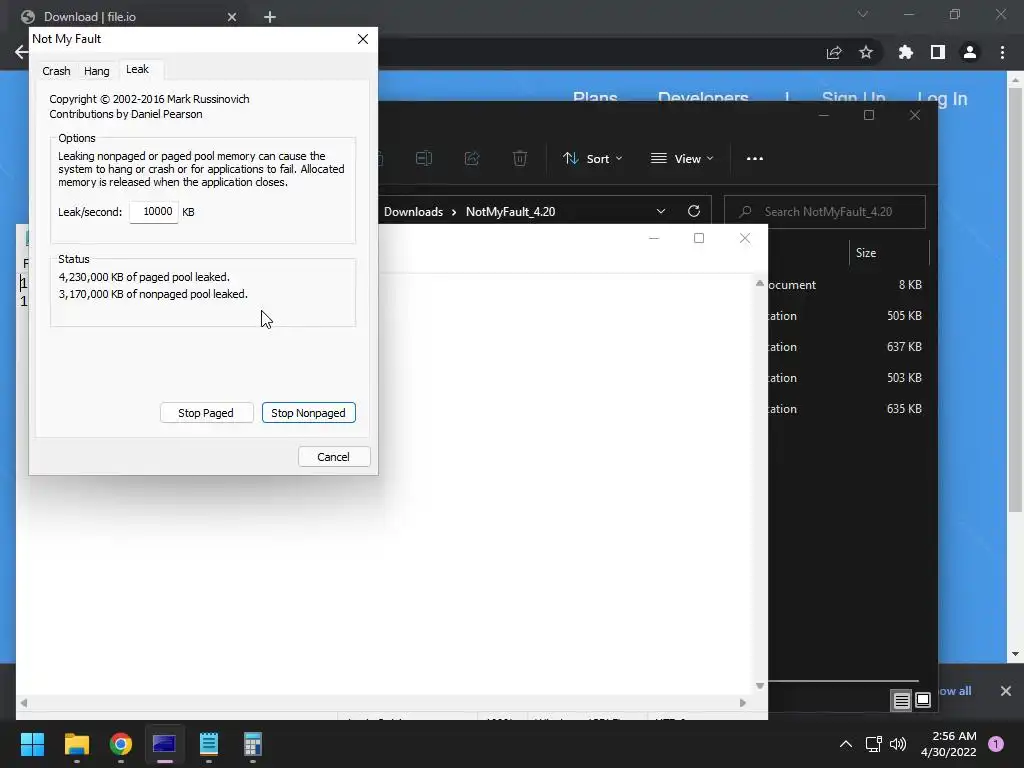
Task: Open the Chrome extensions puzzle icon
Action: [905, 52]
